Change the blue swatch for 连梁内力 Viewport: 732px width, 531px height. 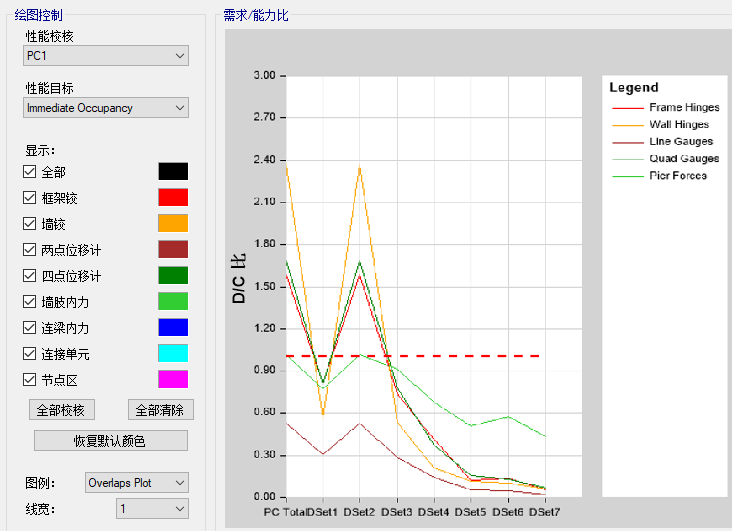tap(173, 328)
